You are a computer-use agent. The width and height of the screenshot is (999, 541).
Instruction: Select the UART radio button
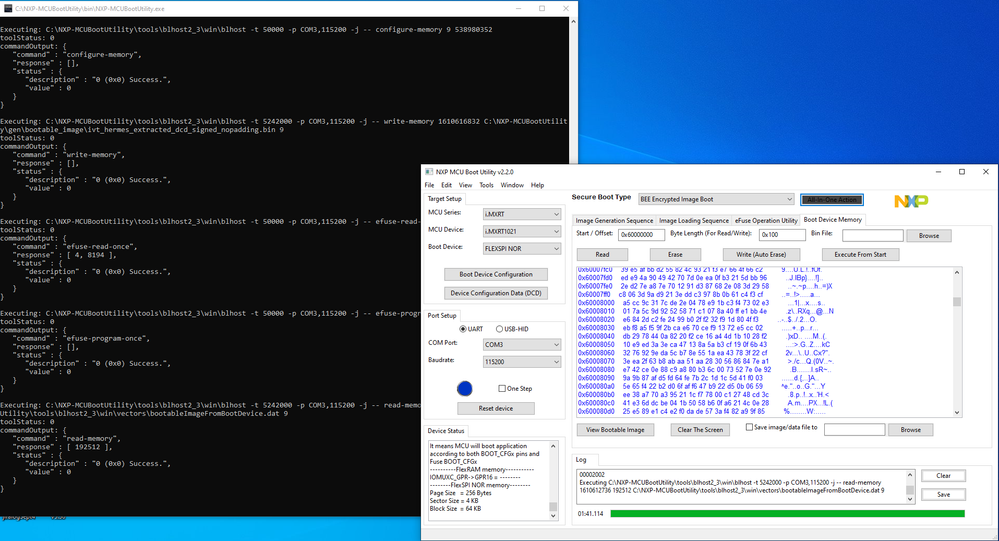(463, 329)
